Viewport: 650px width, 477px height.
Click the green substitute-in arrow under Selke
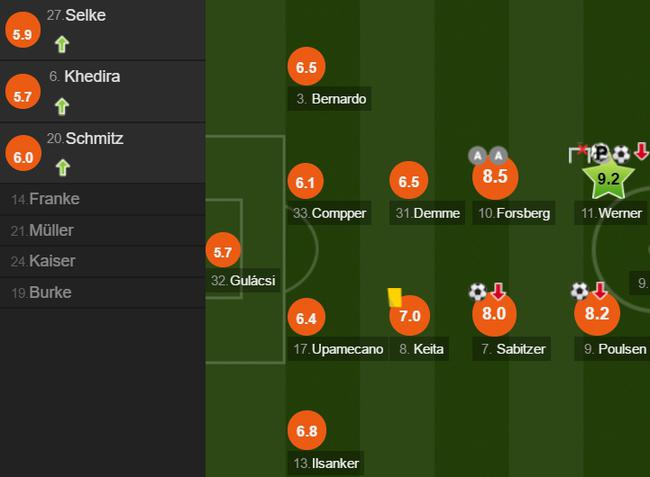[x=62, y=44]
